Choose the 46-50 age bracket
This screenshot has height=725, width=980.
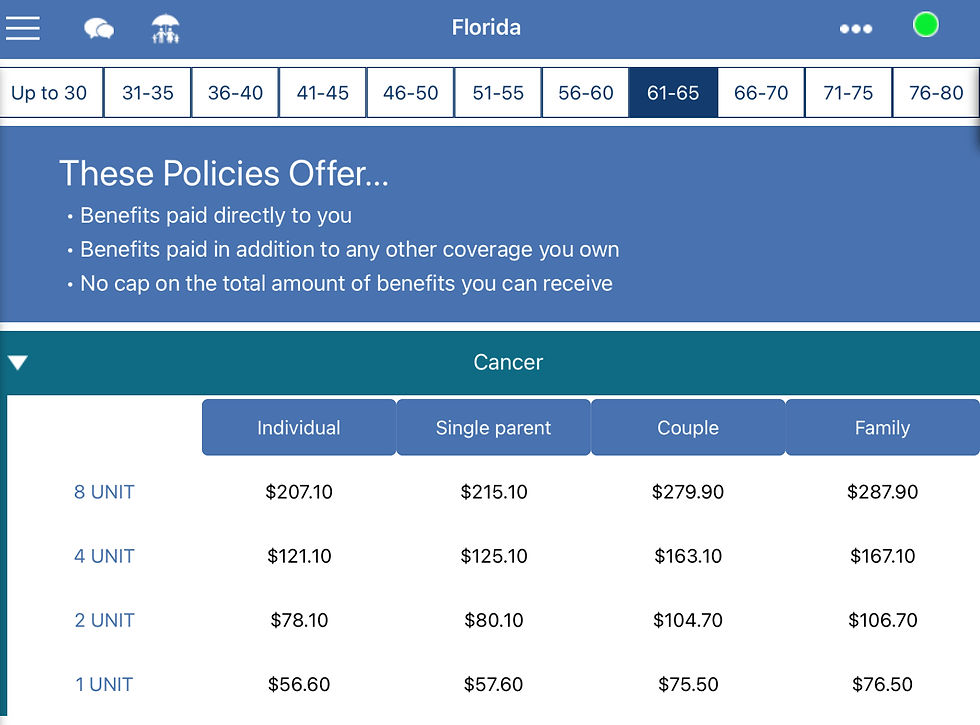(x=411, y=93)
